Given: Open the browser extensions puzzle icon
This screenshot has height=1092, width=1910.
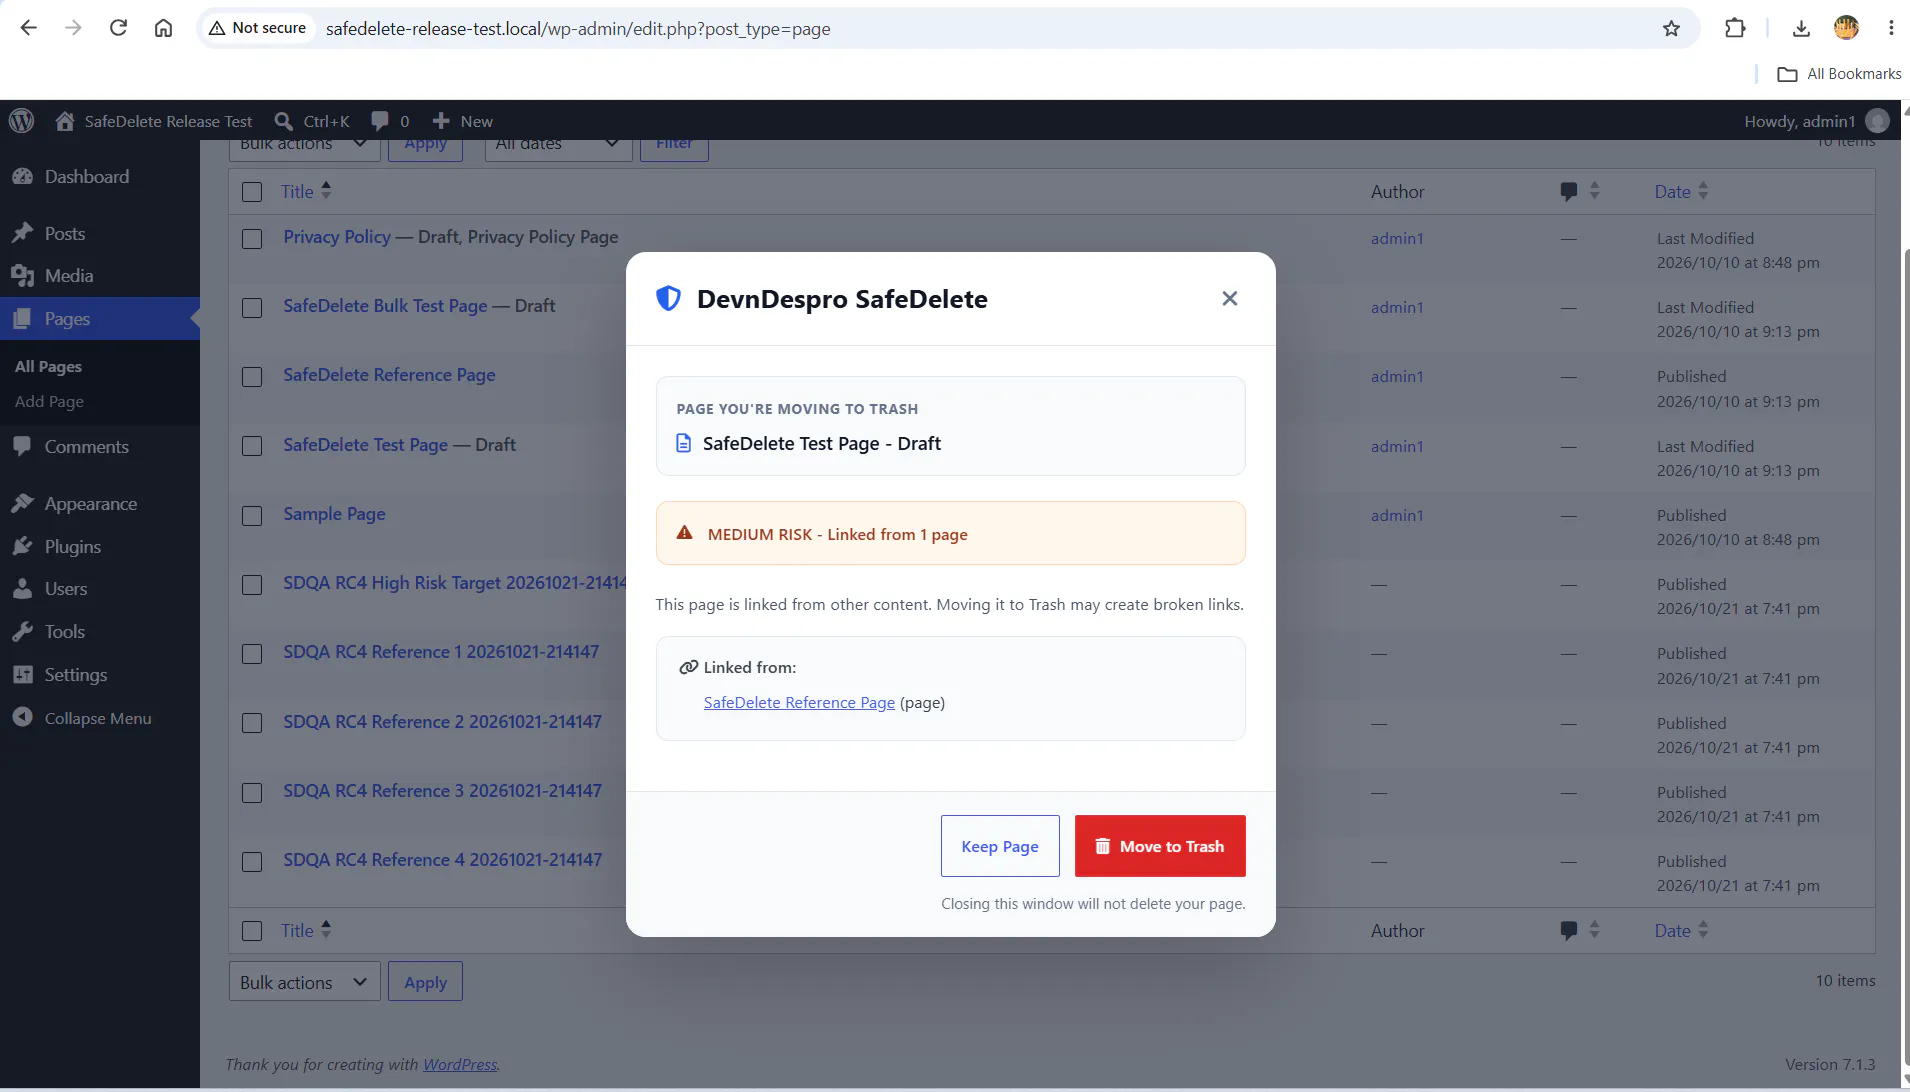Looking at the screenshot, I should tap(1735, 28).
